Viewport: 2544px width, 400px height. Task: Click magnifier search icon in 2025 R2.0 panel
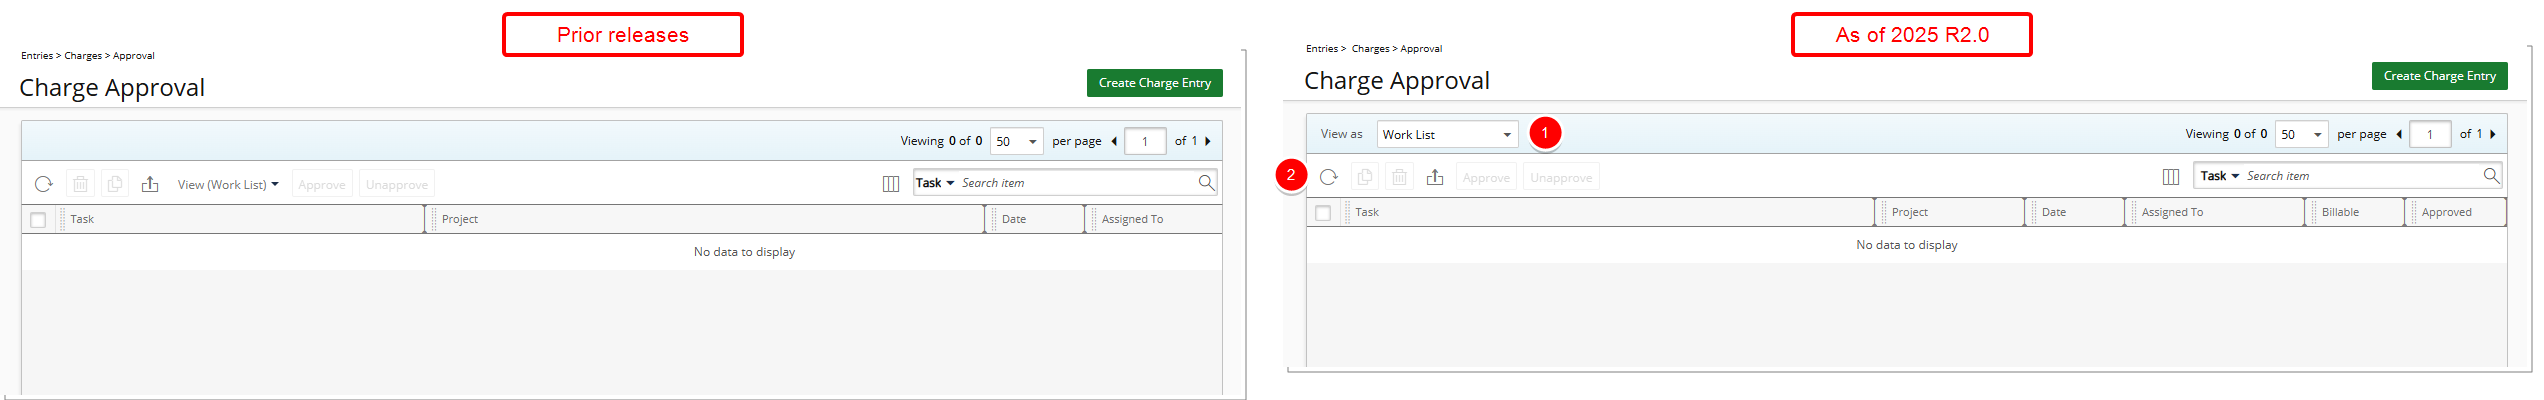pyautogui.click(x=2491, y=176)
